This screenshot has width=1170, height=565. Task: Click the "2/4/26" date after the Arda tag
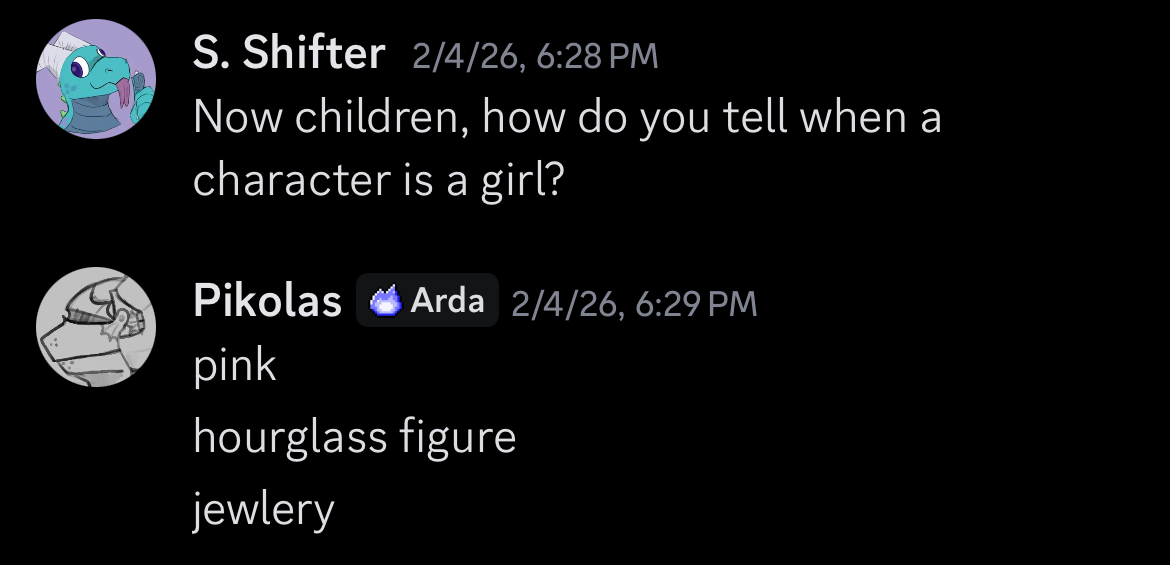coord(567,303)
